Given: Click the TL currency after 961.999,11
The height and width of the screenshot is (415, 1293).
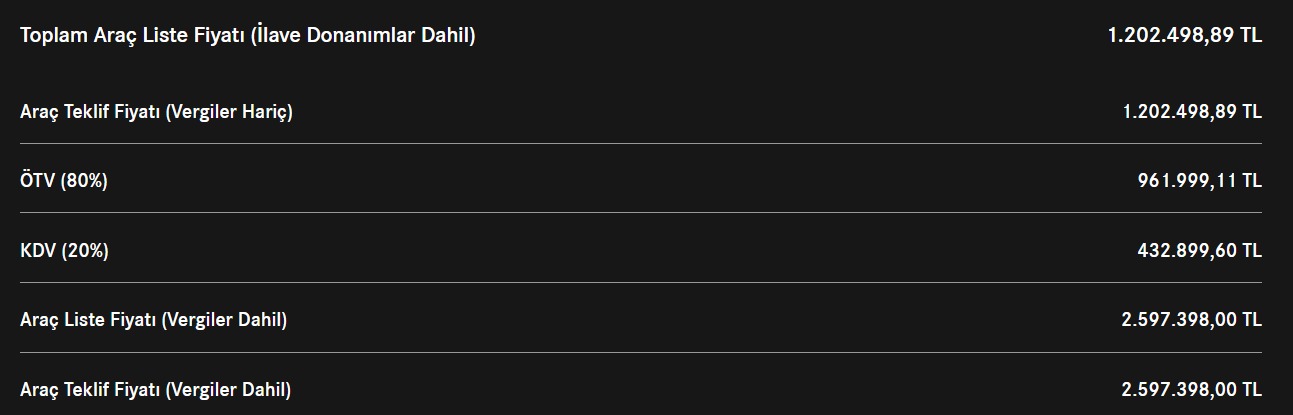Looking at the screenshot, I should (x=1251, y=181).
